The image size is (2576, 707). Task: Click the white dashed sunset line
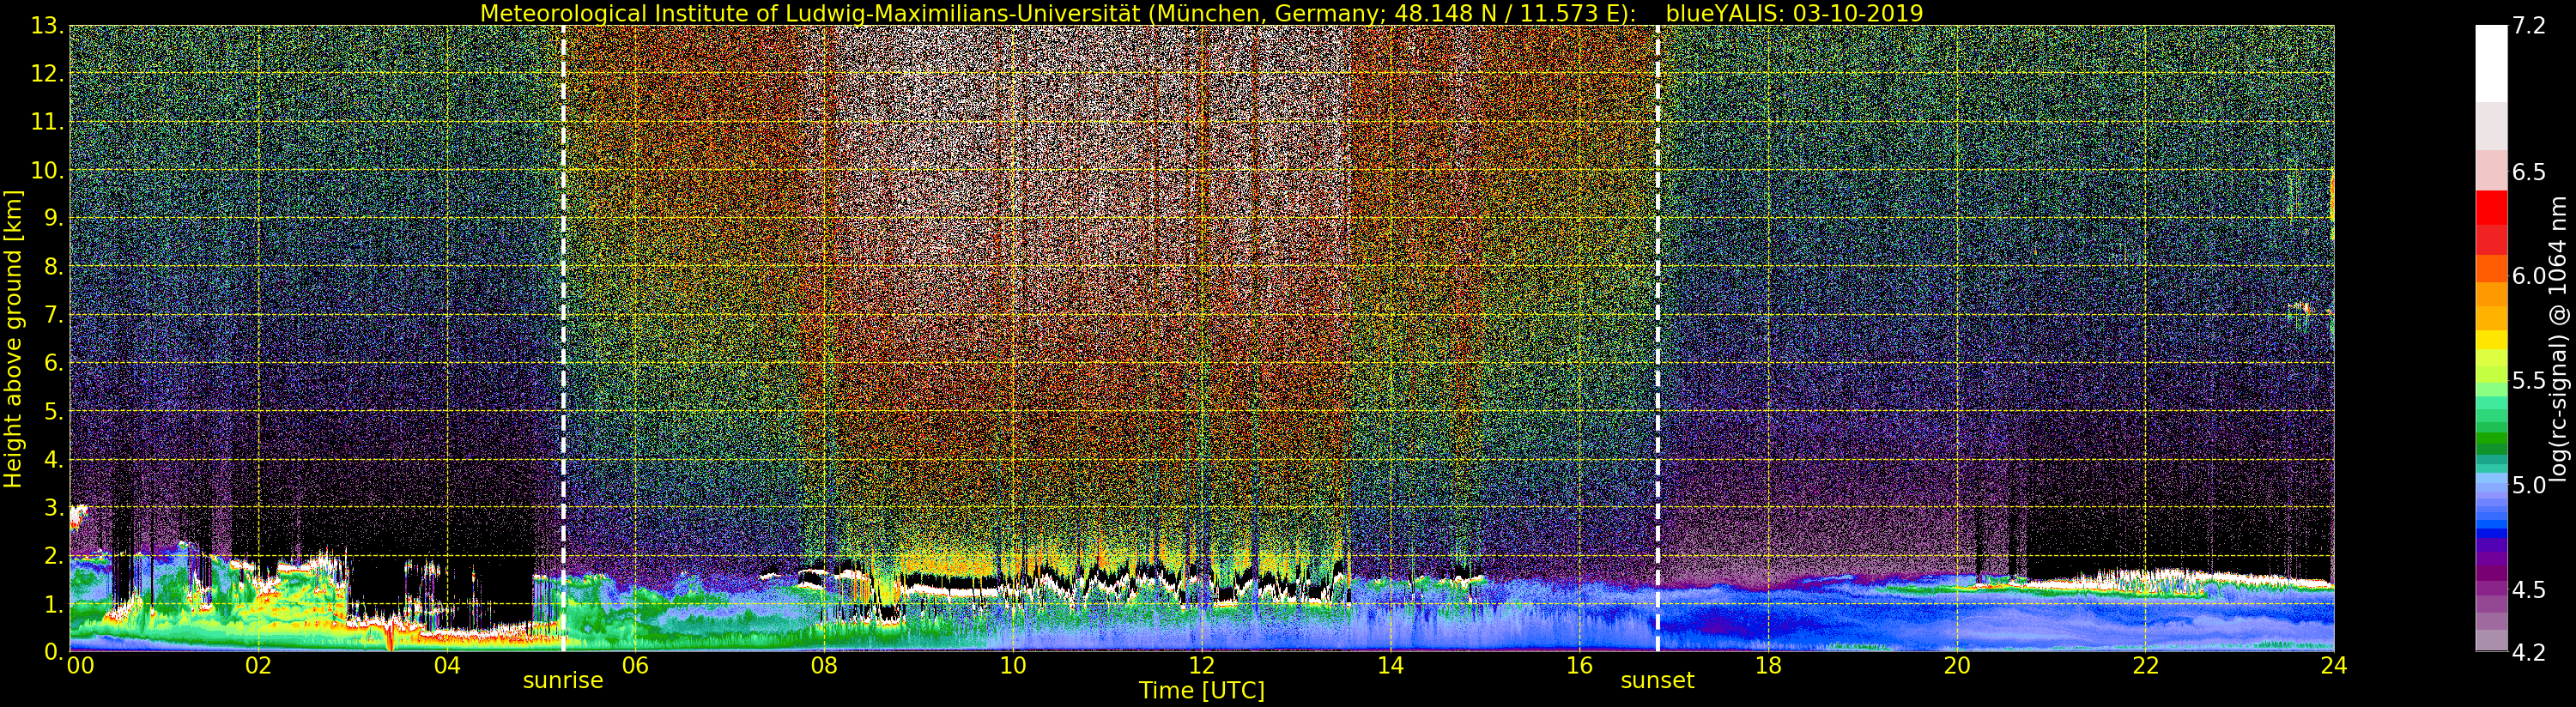point(1658,300)
